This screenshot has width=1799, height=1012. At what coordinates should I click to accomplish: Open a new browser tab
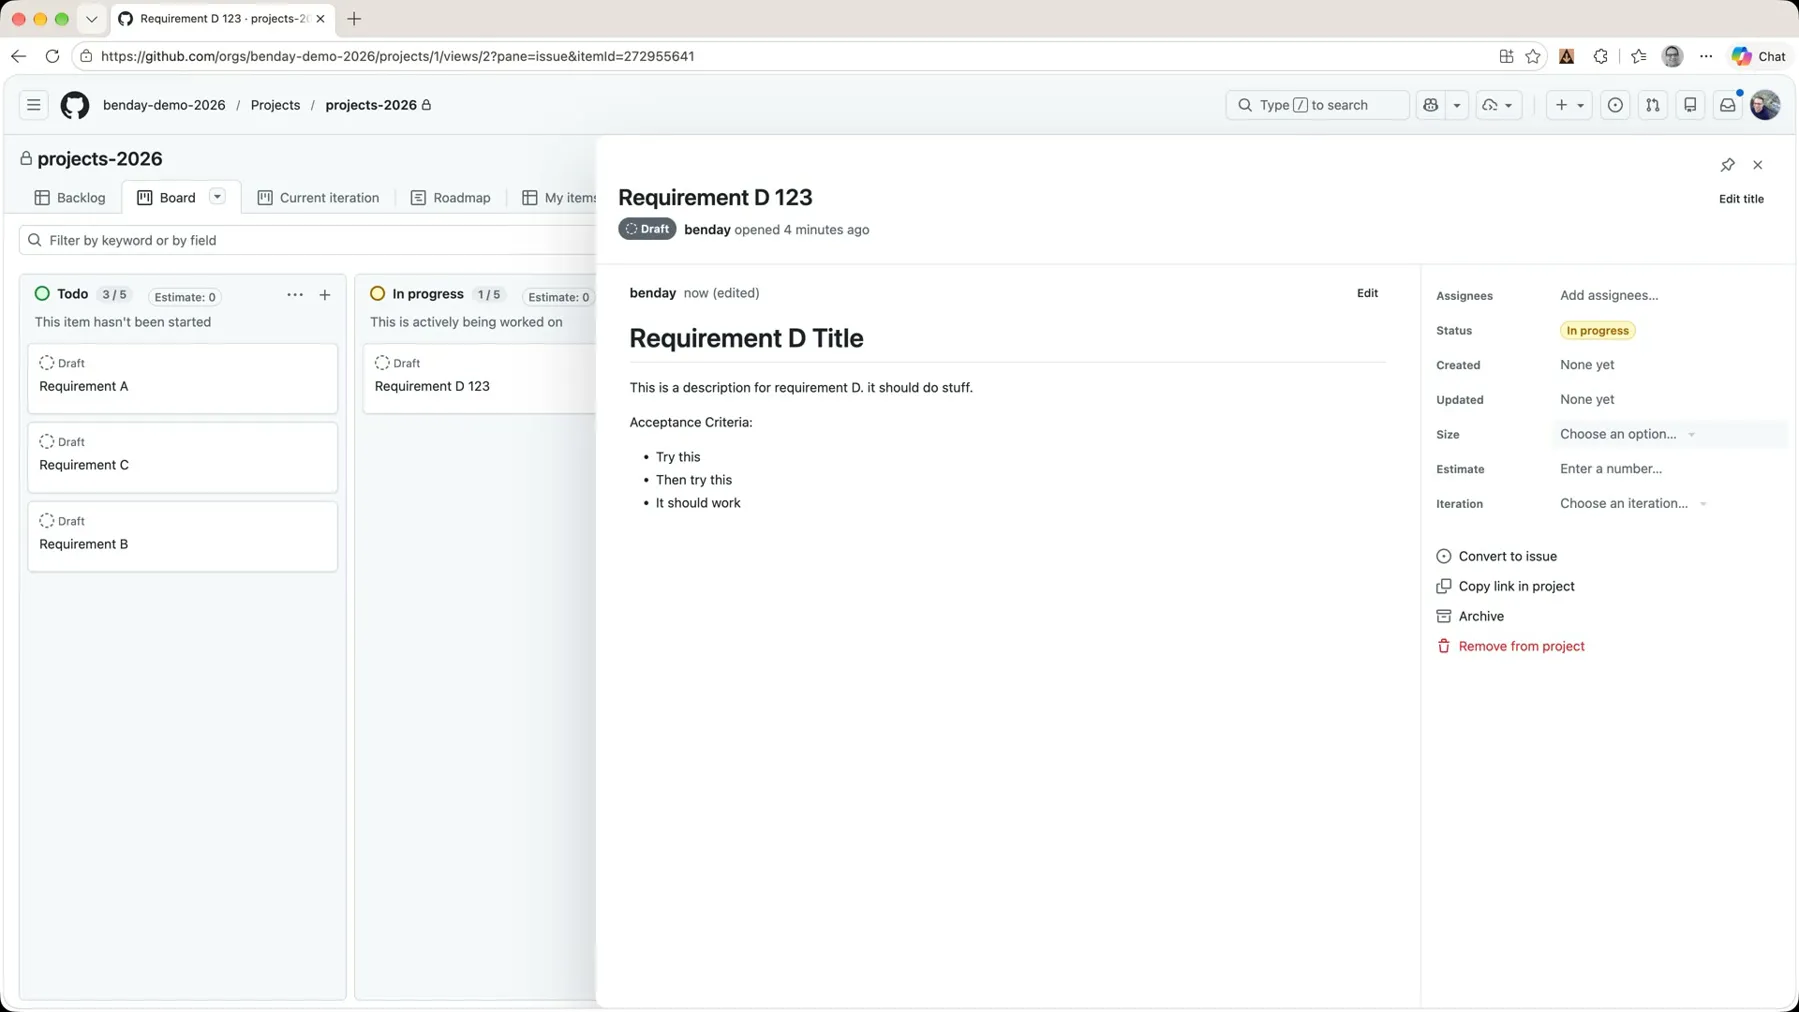pos(354,19)
